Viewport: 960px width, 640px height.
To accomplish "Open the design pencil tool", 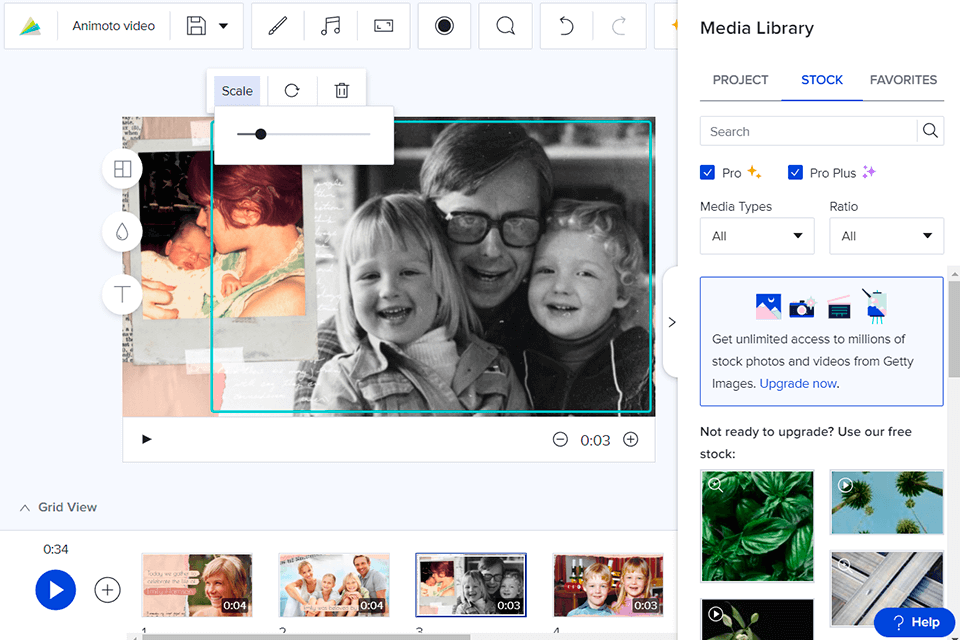I will point(278,26).
